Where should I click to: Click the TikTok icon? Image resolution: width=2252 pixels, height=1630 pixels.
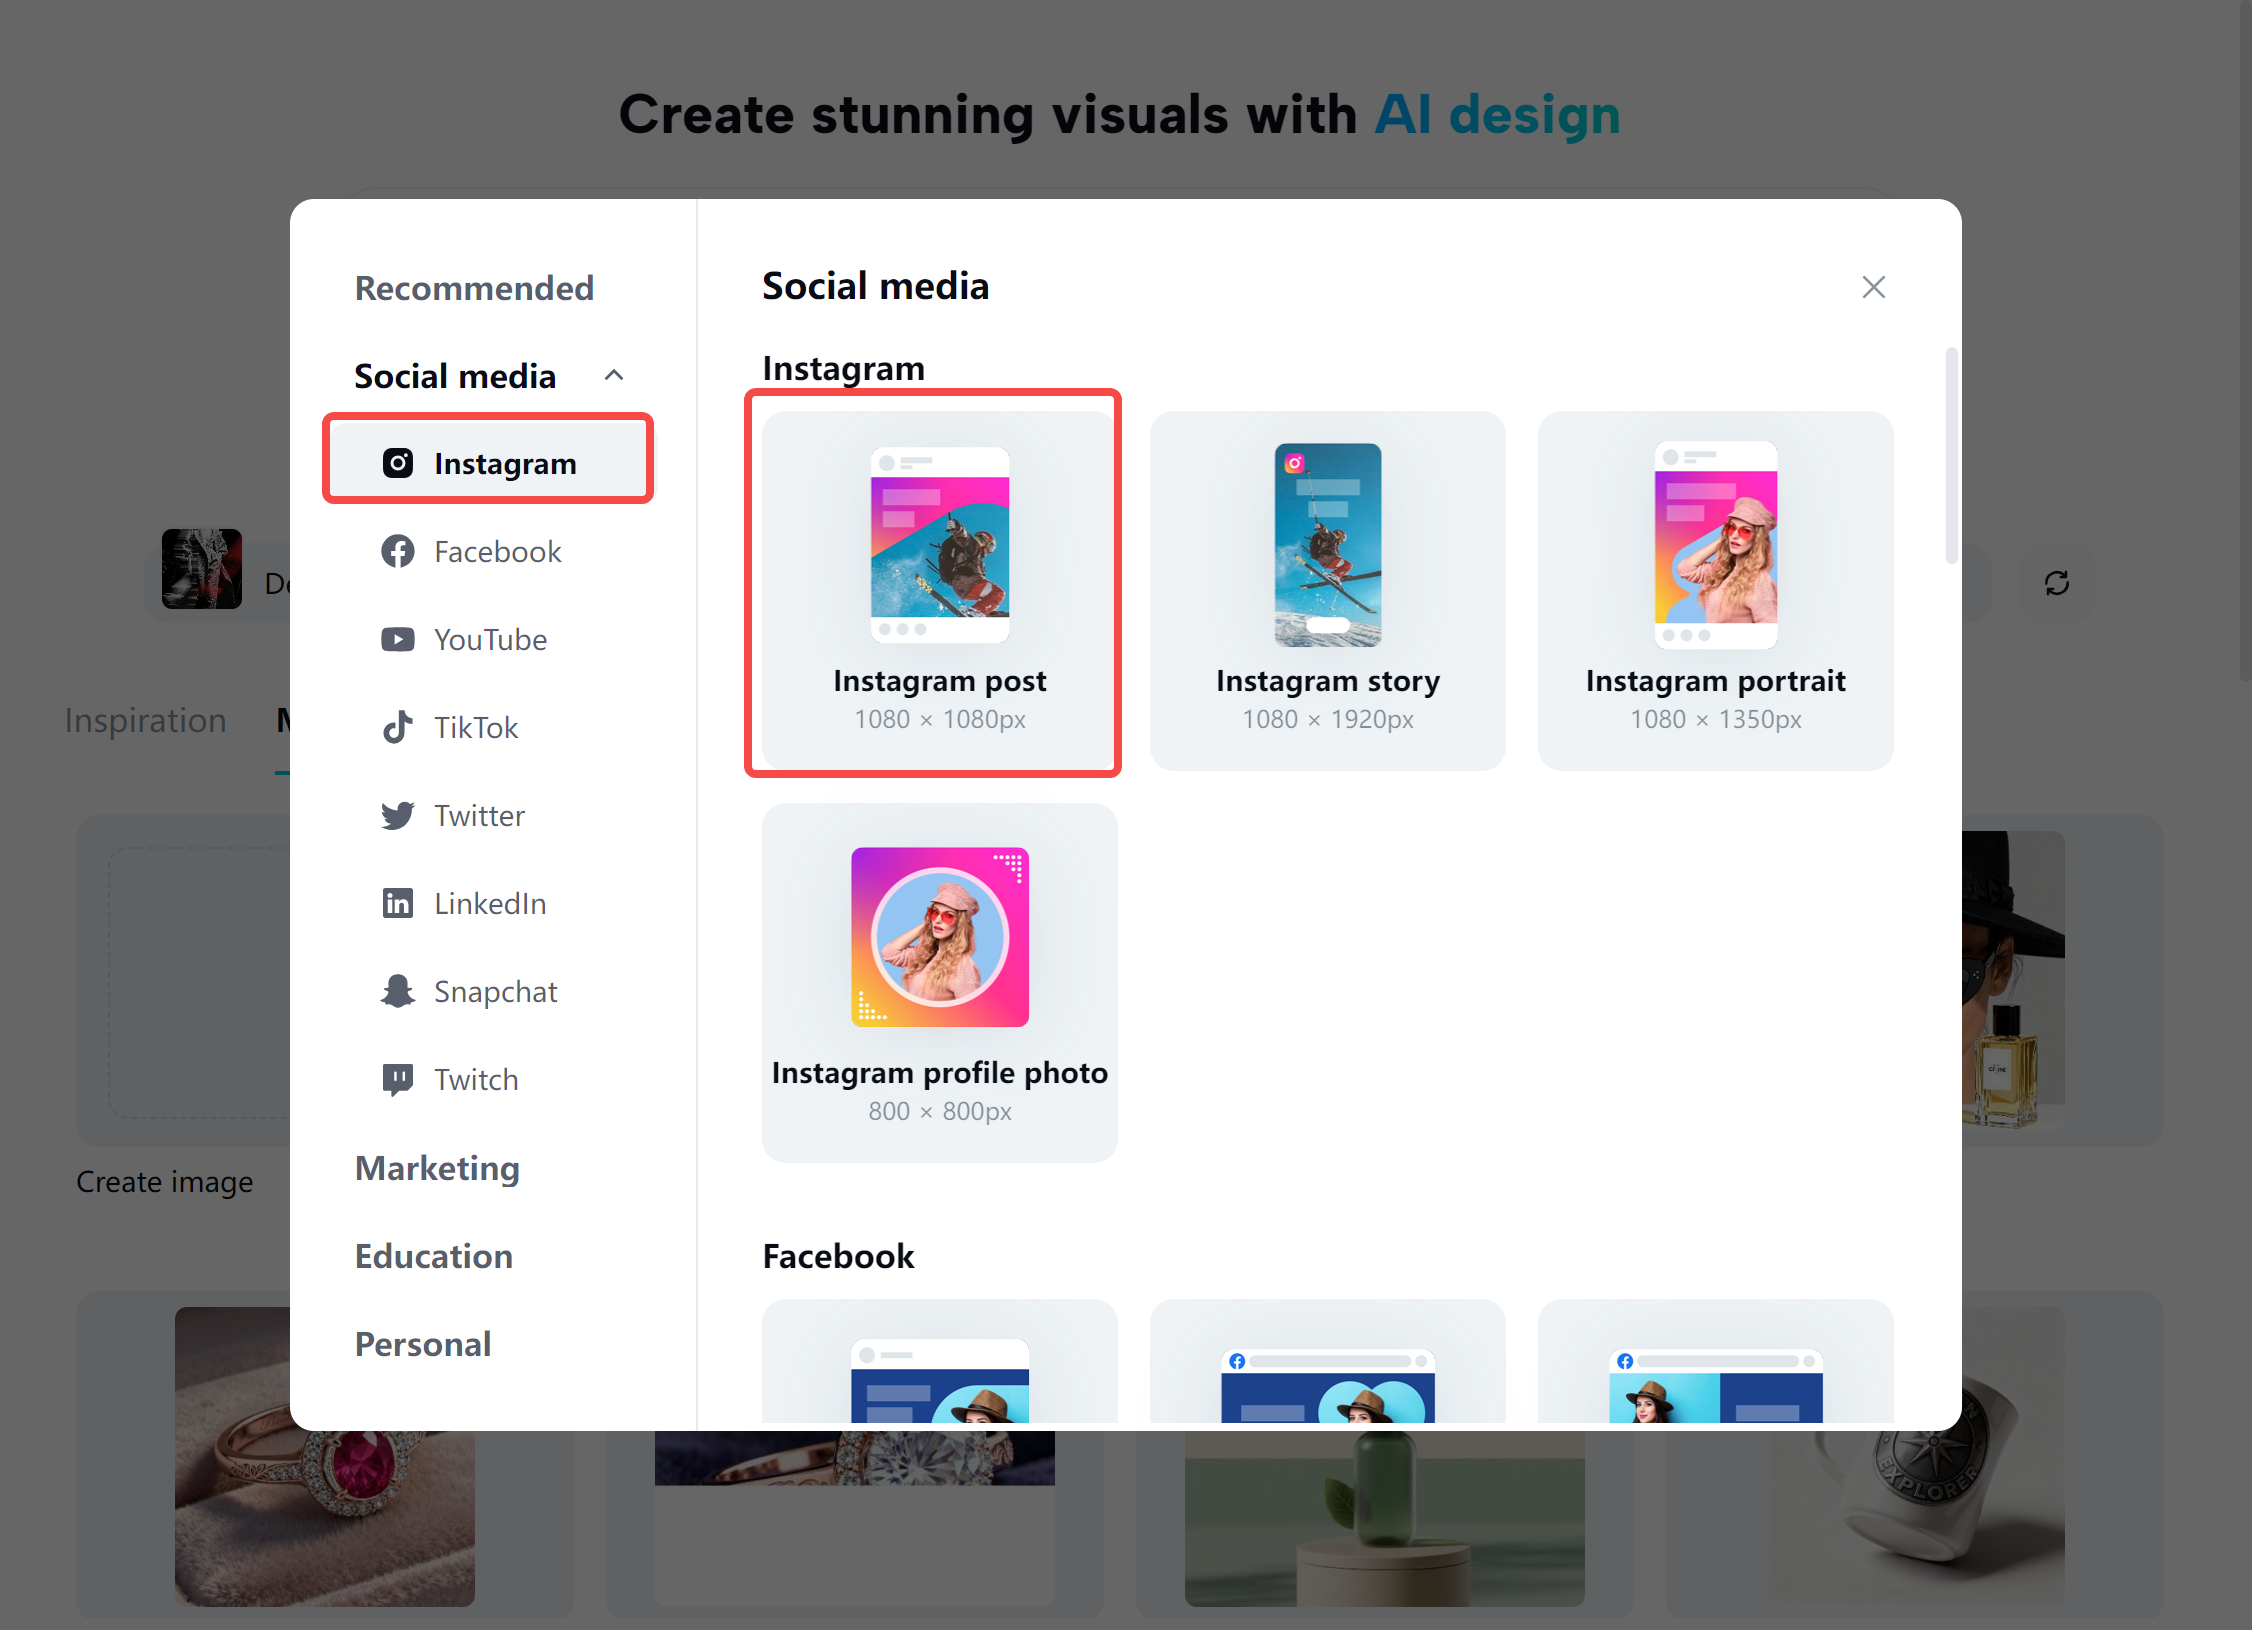pyautogui.click(x=398, y=727)
